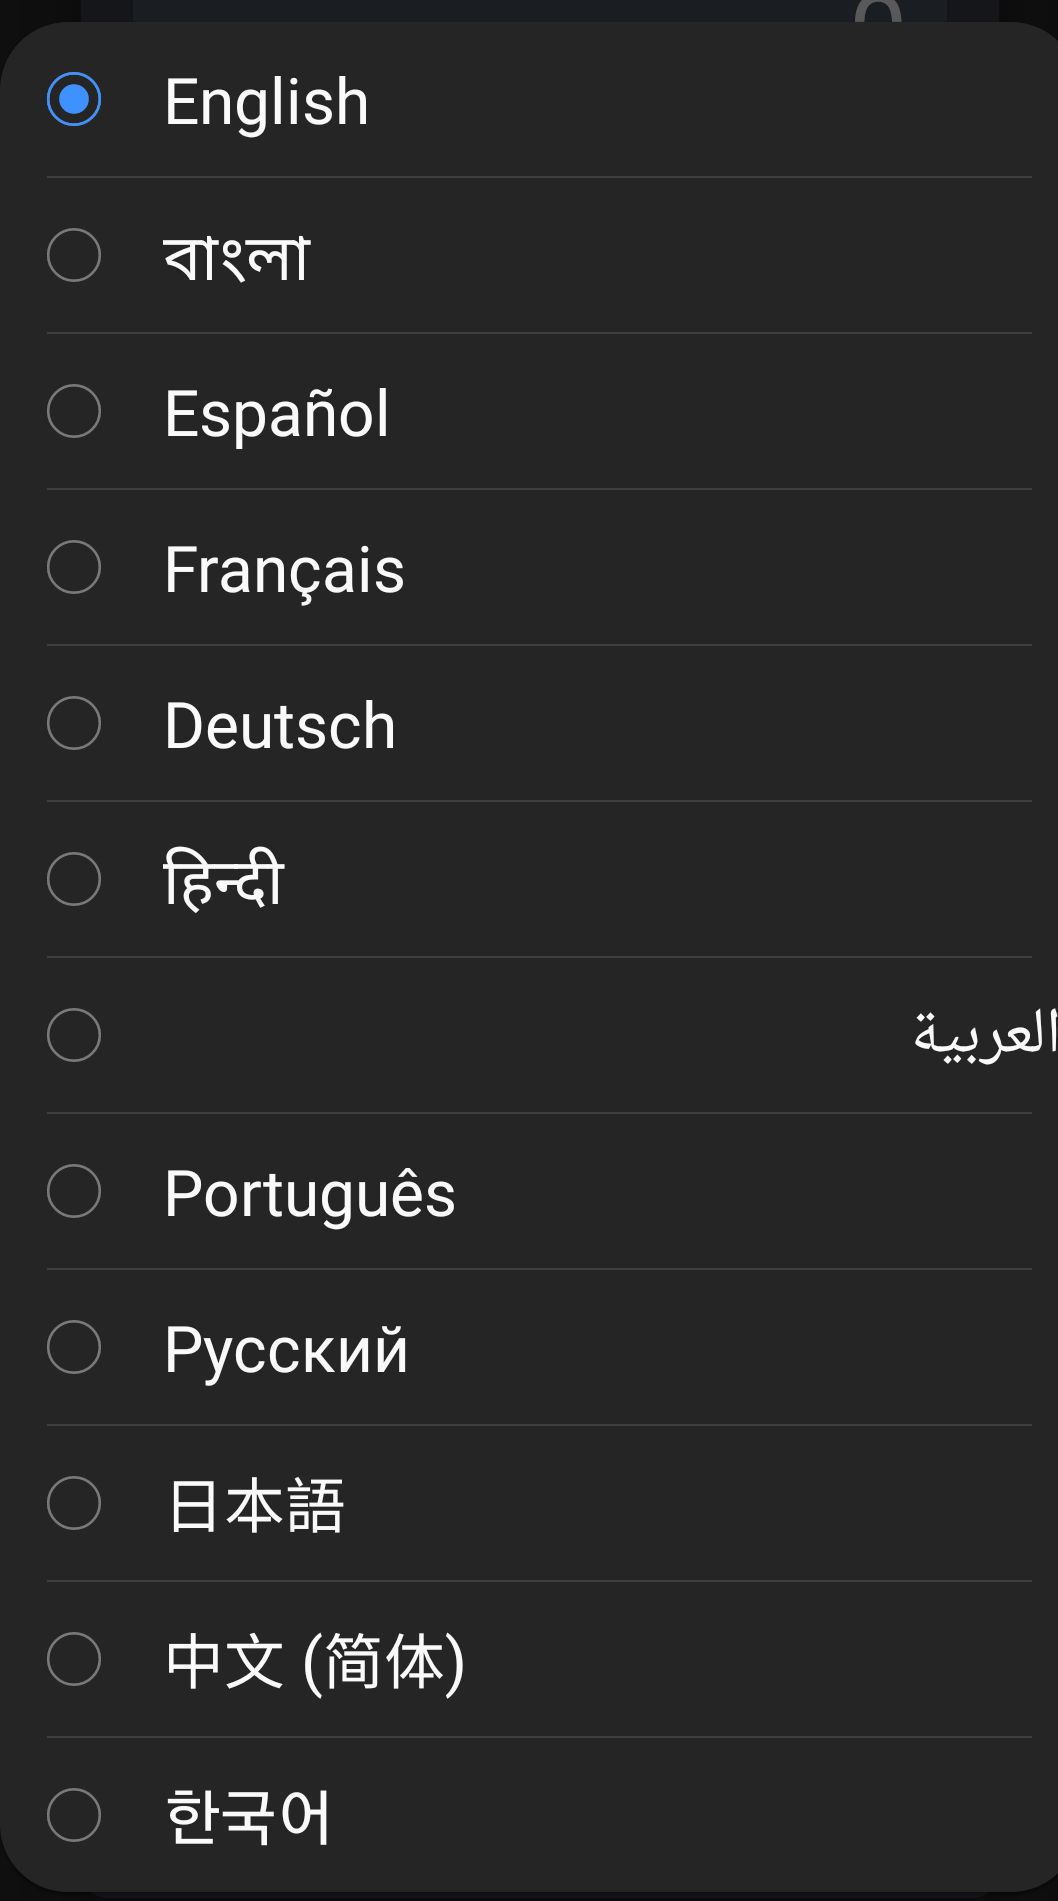The width and height of the screenshot is (1058, 1901).
Task: Select the English radio button
Action: (x=74, y=99)
